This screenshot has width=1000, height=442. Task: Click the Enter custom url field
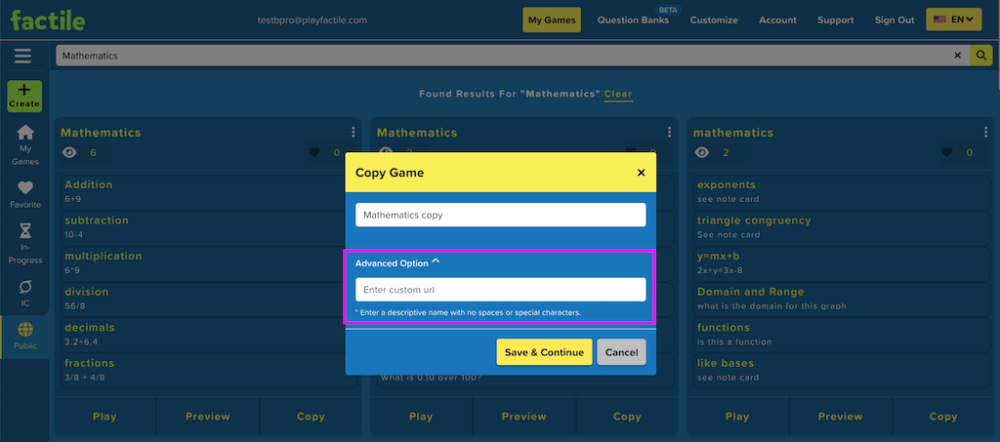501,290
